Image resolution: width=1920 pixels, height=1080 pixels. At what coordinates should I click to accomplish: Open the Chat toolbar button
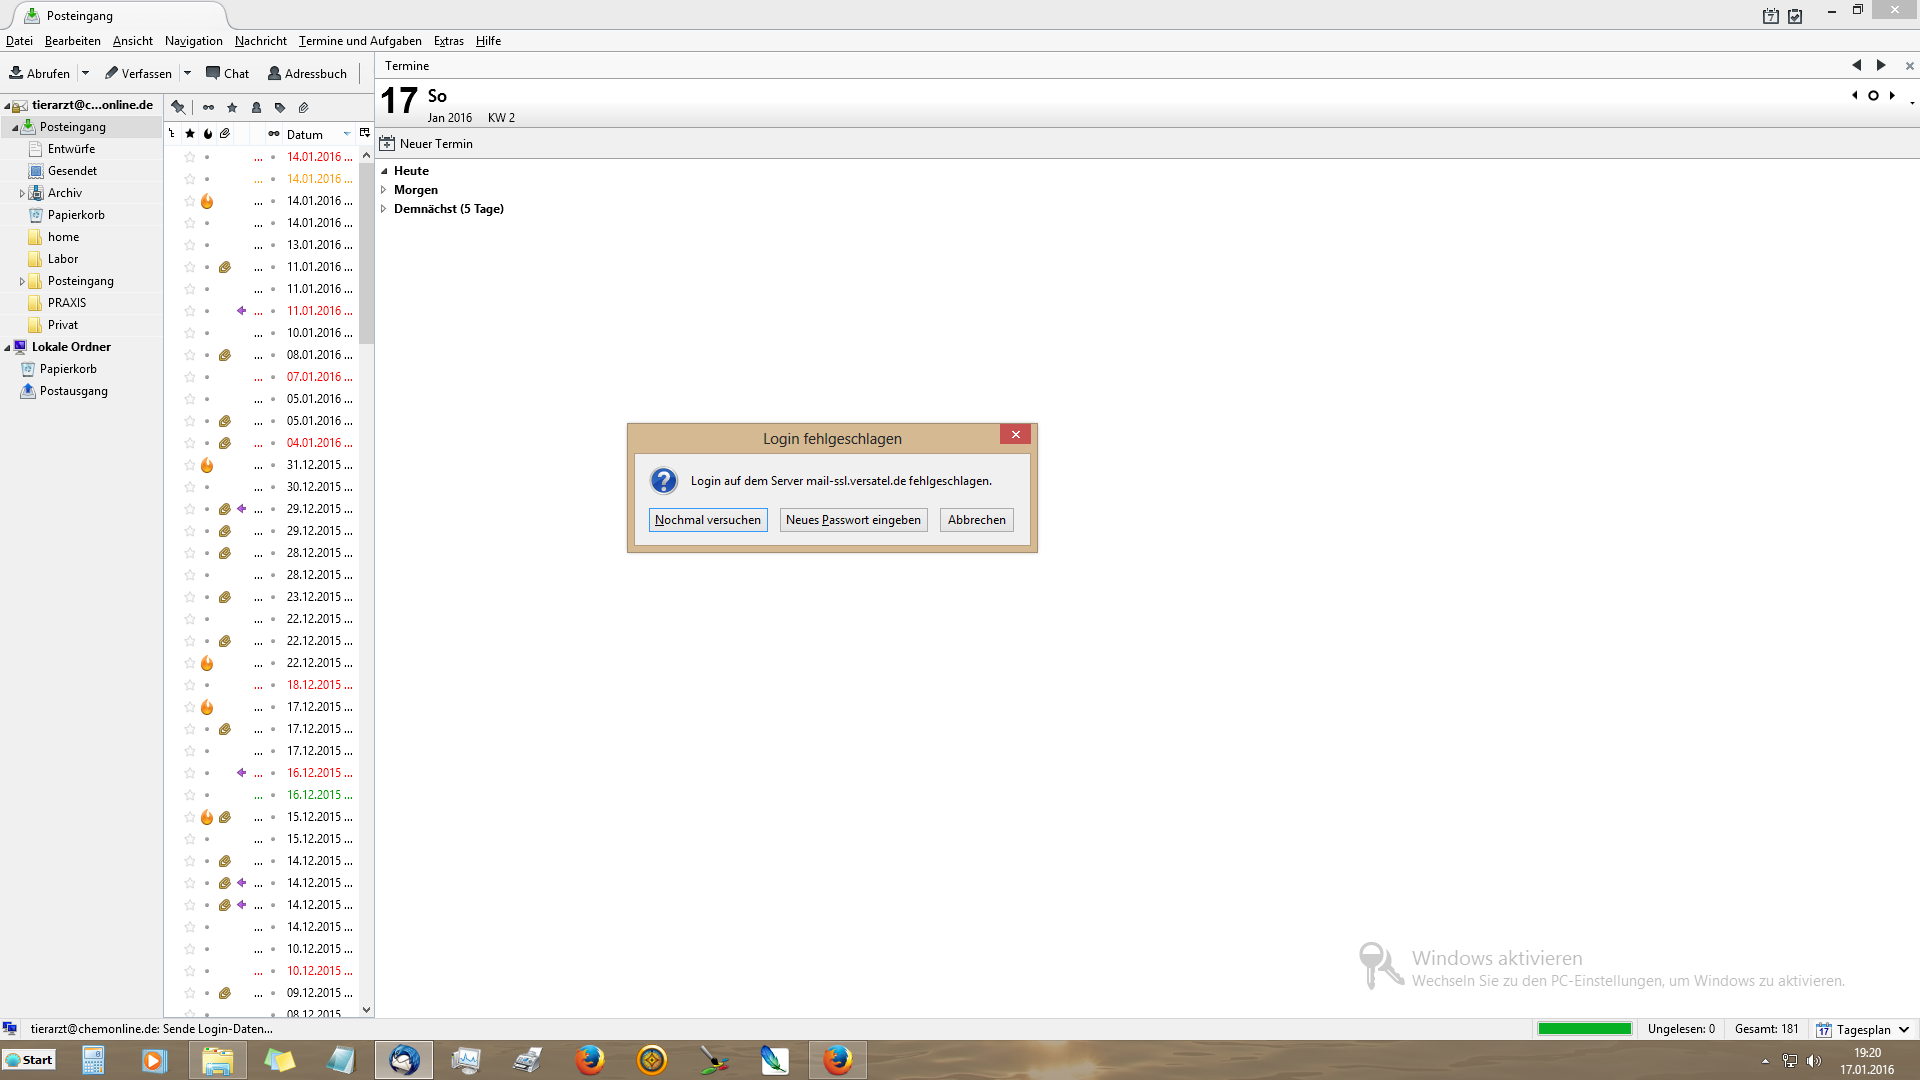[227, 73]
